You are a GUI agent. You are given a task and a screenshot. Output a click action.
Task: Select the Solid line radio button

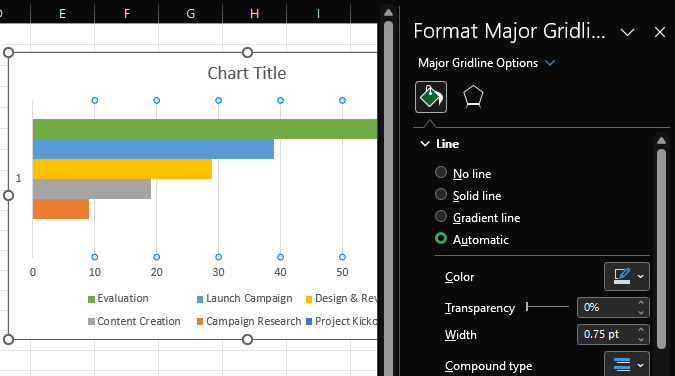click(441, 194)
